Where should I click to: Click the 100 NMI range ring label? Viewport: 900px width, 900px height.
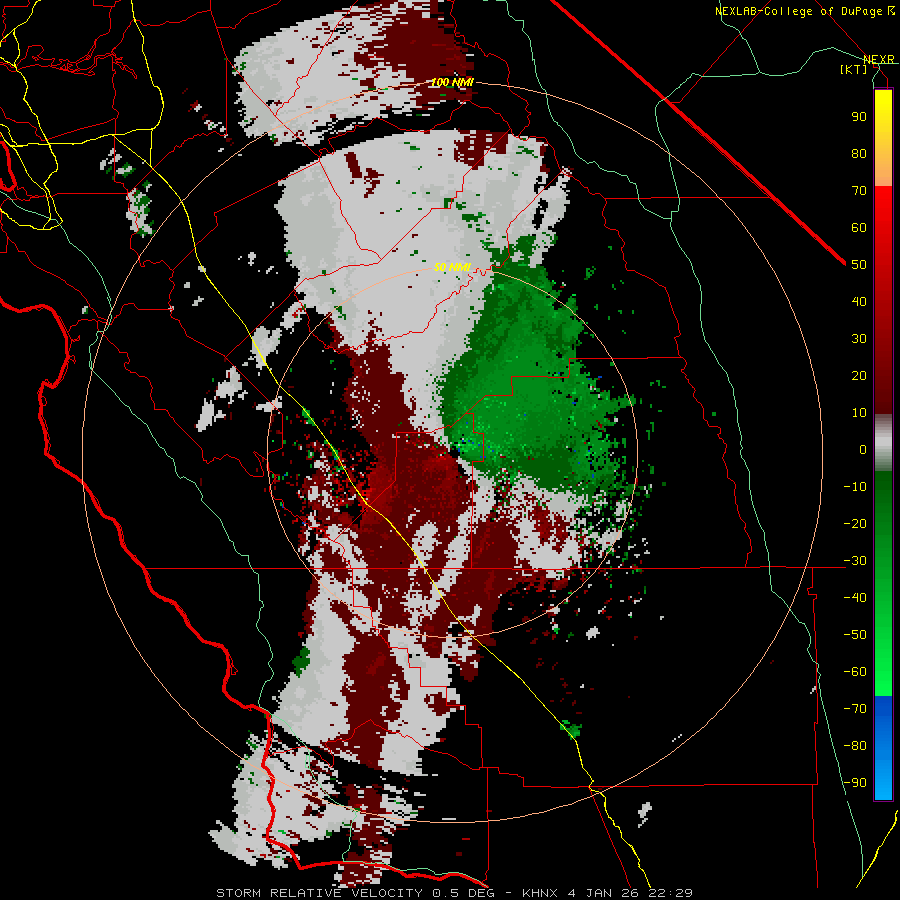[x=452, y=83]
